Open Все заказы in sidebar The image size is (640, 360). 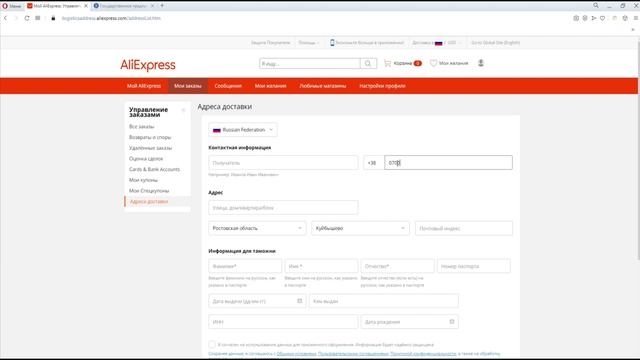[142, 127]
